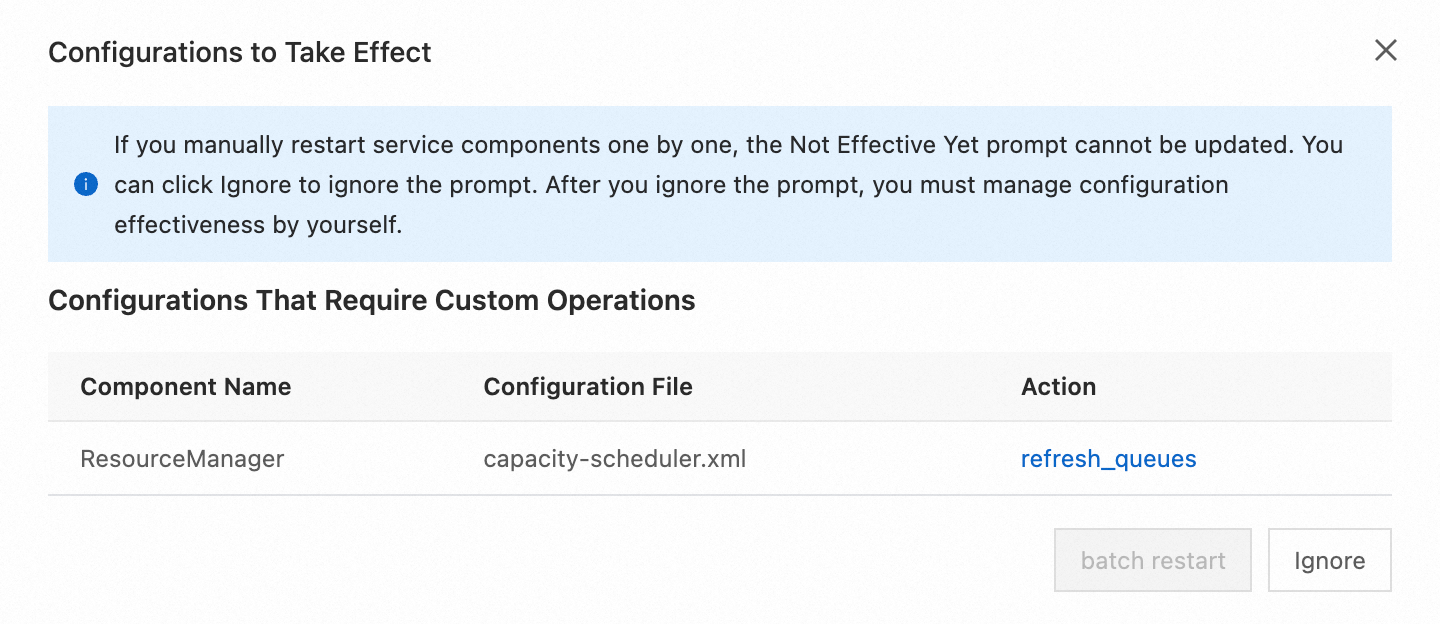Click heading Configurations That Require Custom Operations

click(x=371, y=300)
